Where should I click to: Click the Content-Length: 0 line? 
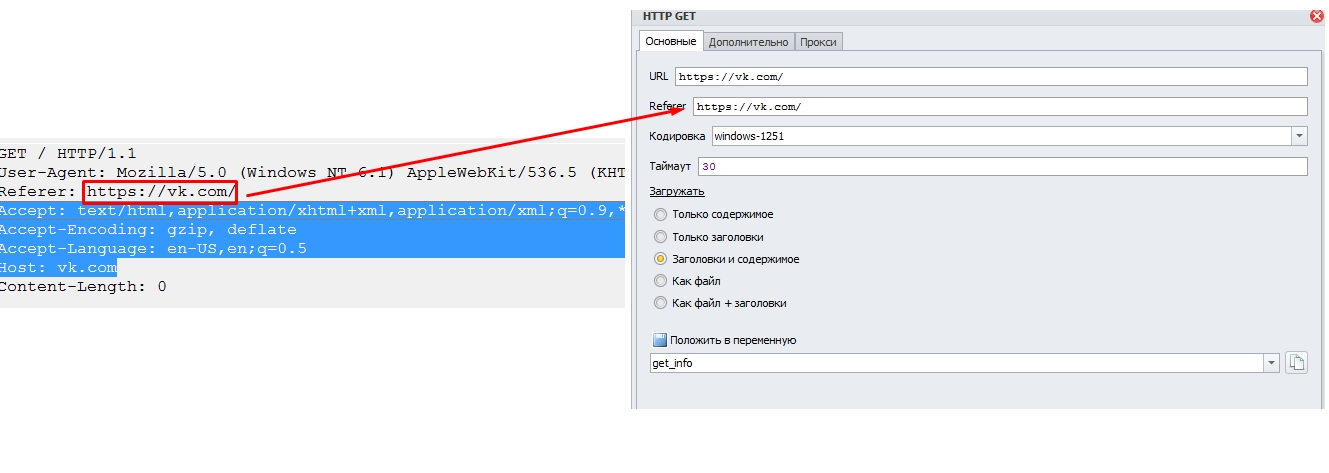click(83, 286)
